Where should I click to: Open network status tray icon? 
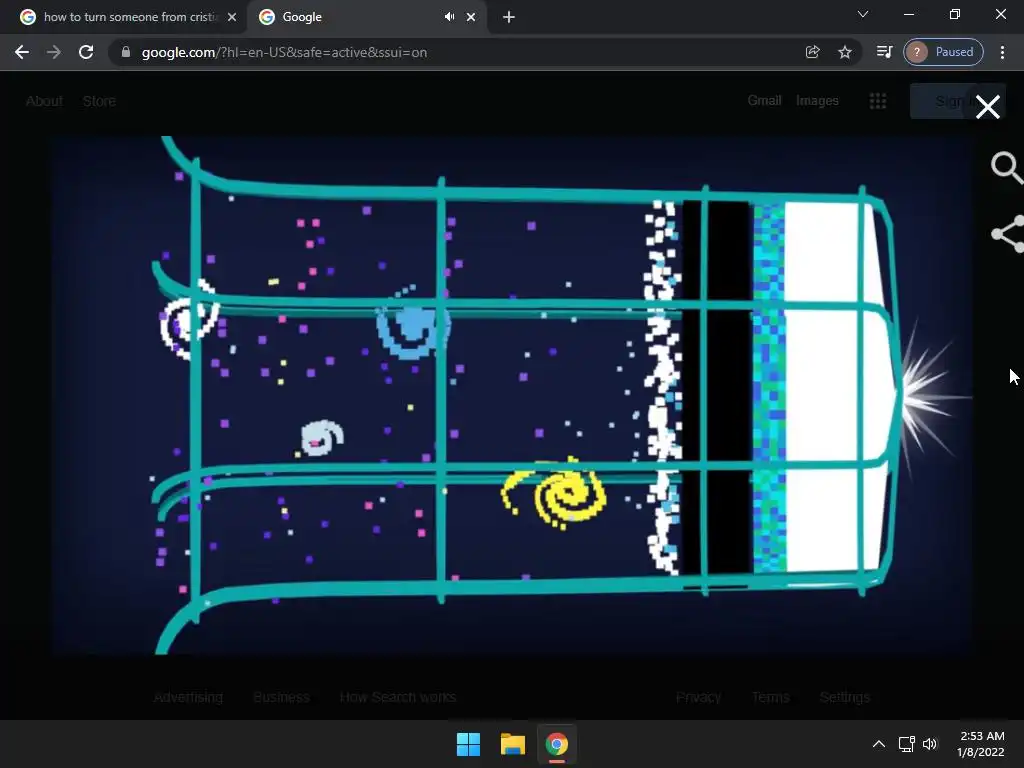pyautogui.click(x=906, y=744)
